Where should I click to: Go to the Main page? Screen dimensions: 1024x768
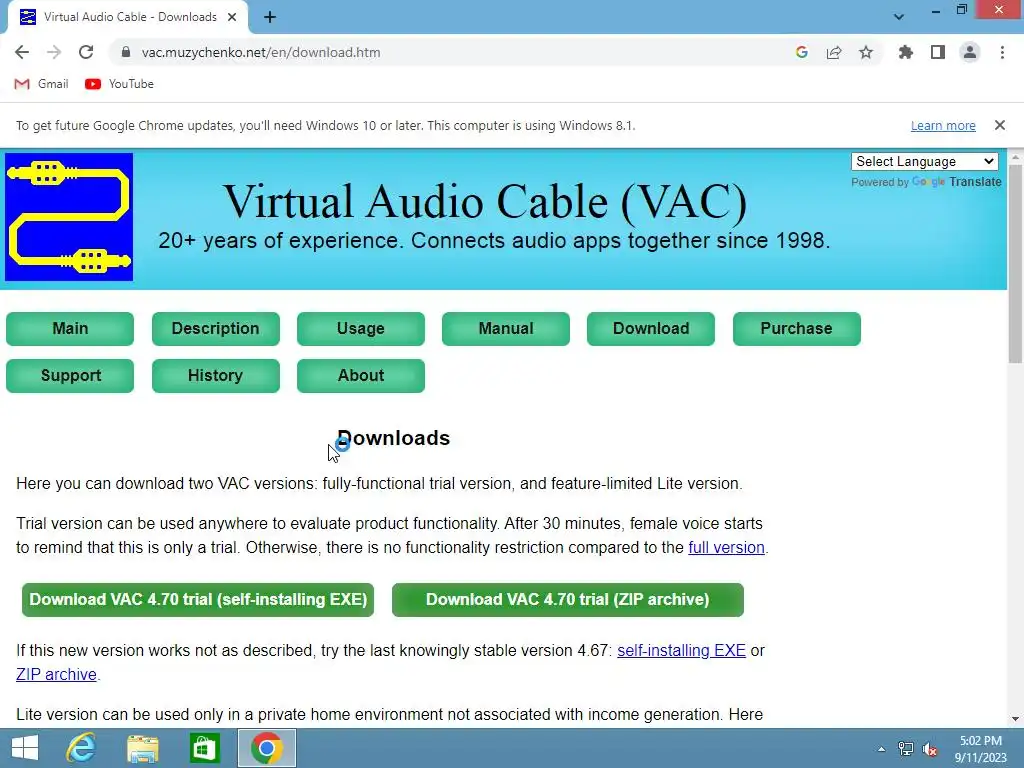point(70,328)
